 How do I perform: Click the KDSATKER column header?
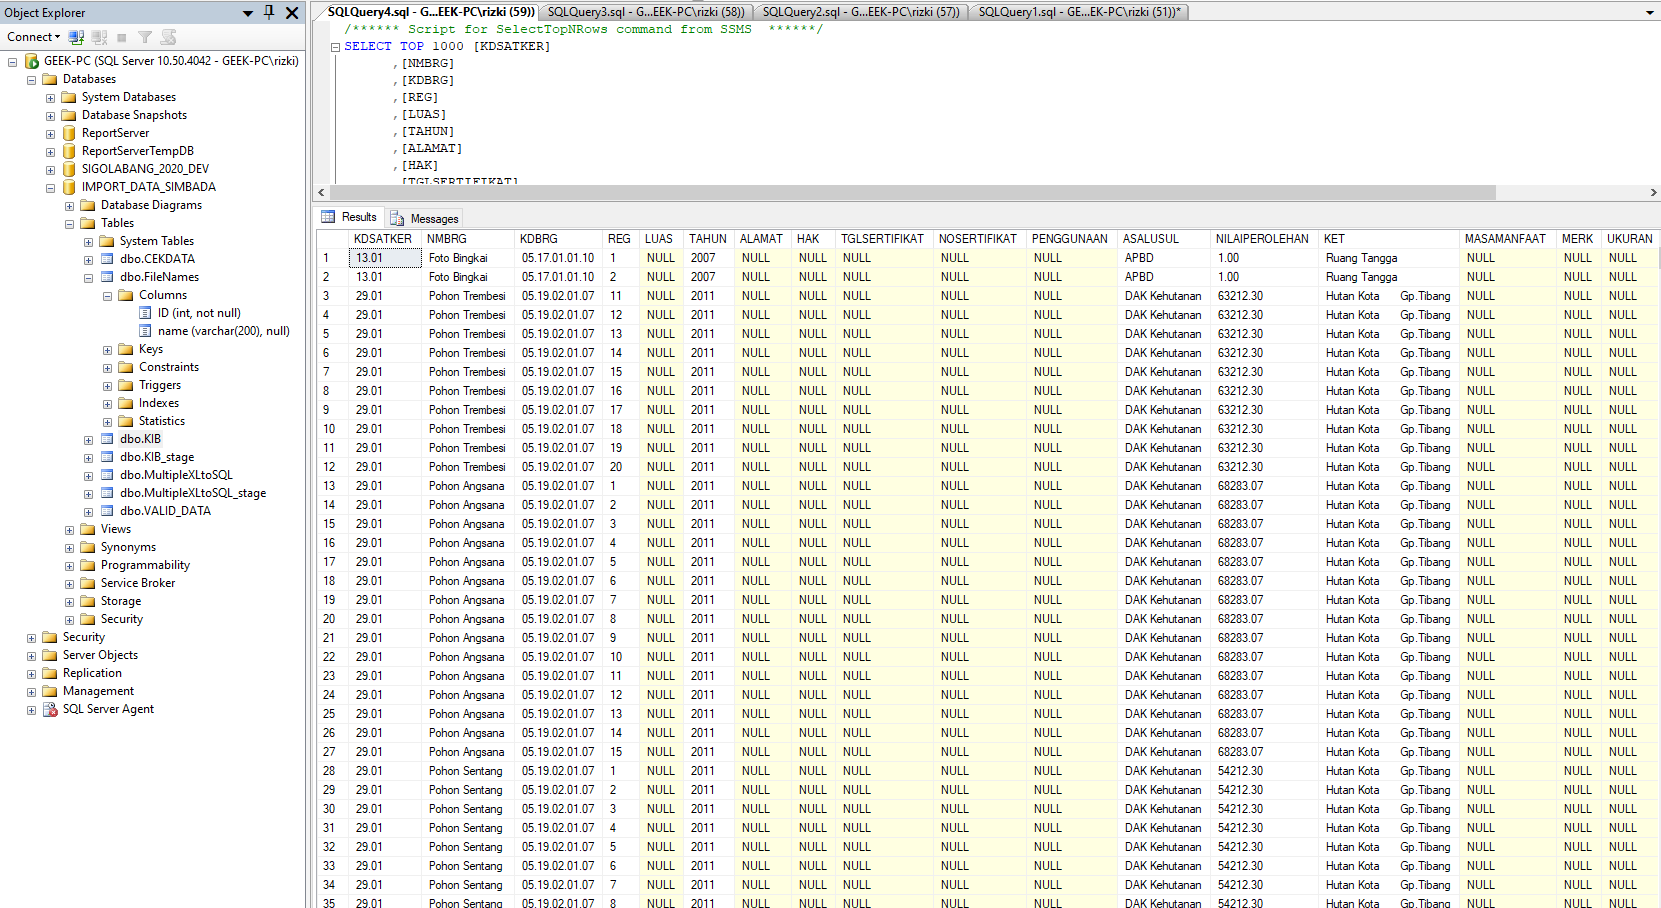click(385, 239)
